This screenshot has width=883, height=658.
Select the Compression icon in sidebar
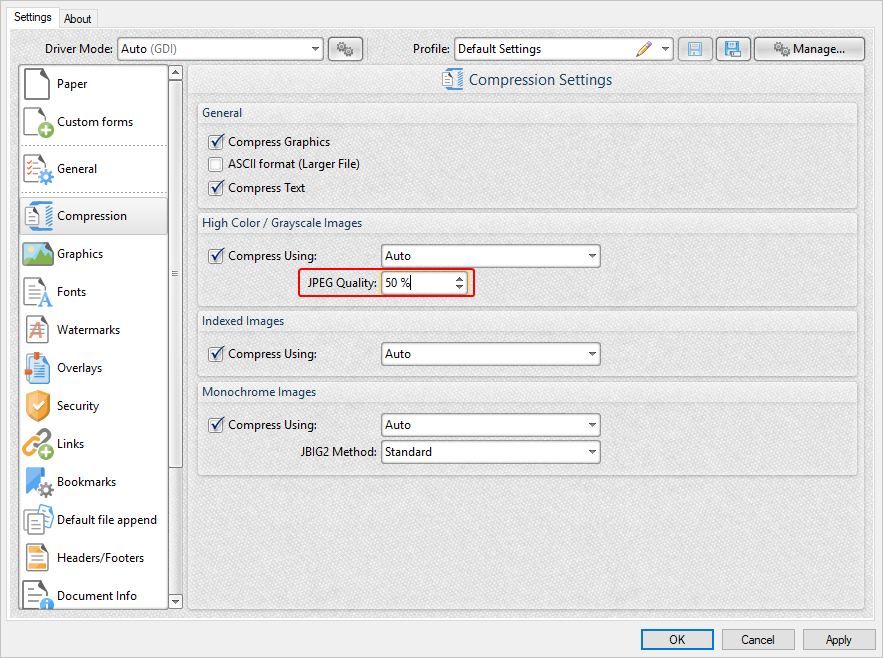click(x=38, y=216)
